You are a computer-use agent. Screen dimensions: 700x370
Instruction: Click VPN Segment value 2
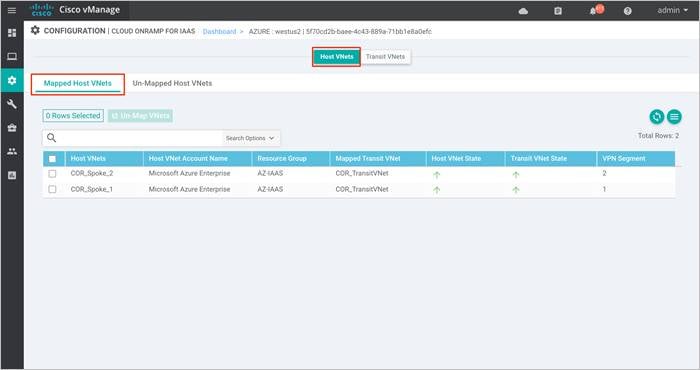pos(604,173)
